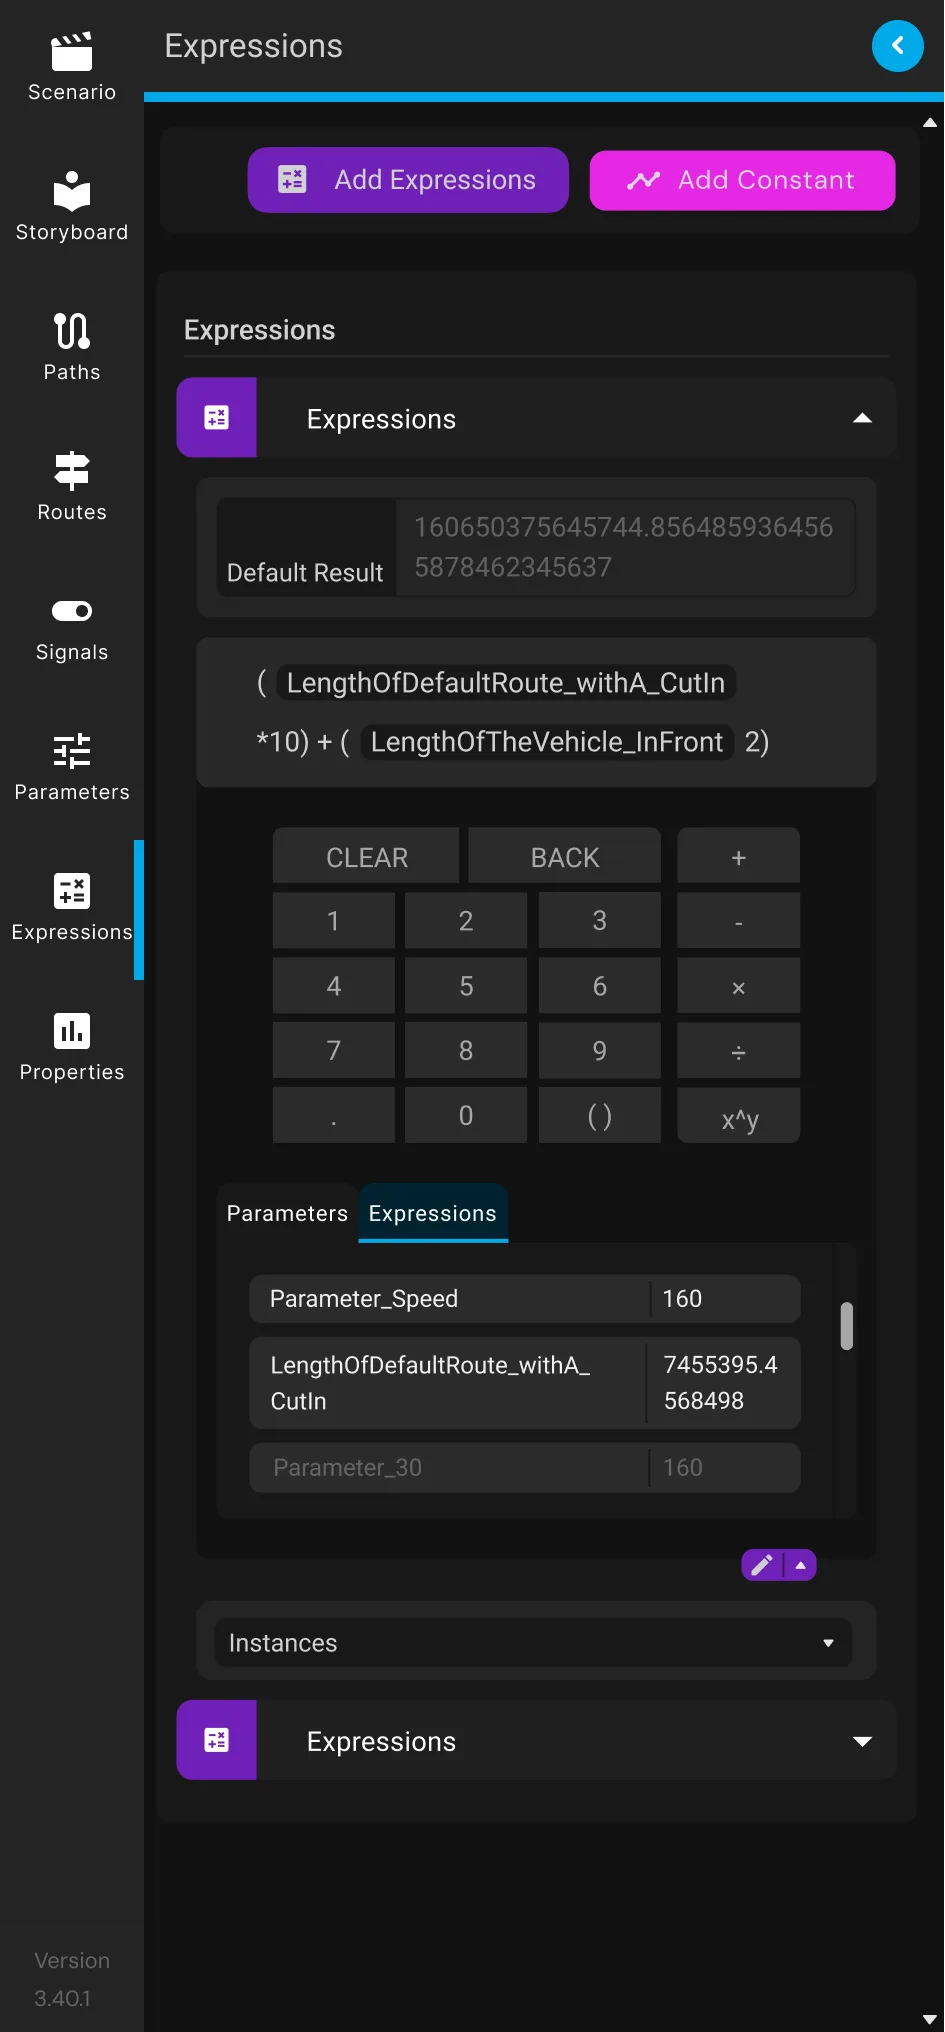Click the Version 3.40.1 label
This screenshot has height=2032, width=945.
pyautogui.click(x=71, y=1979)
